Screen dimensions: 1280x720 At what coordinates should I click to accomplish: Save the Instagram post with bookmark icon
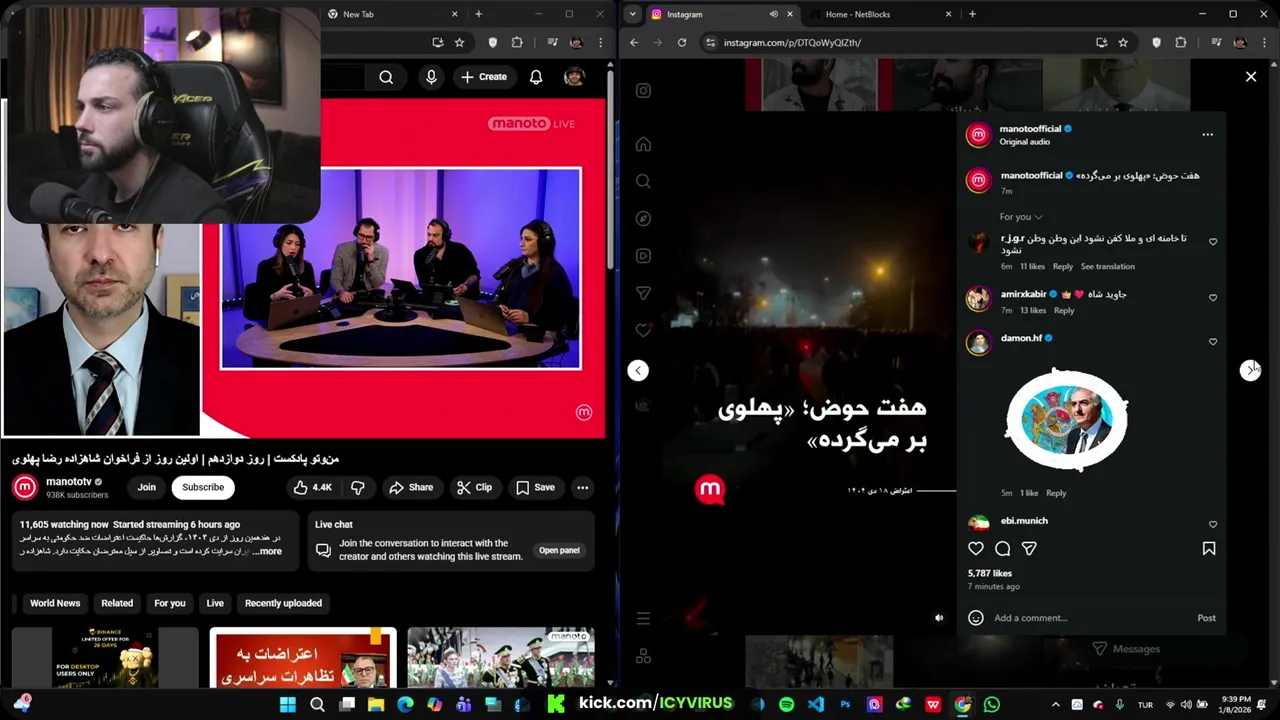1209,548
